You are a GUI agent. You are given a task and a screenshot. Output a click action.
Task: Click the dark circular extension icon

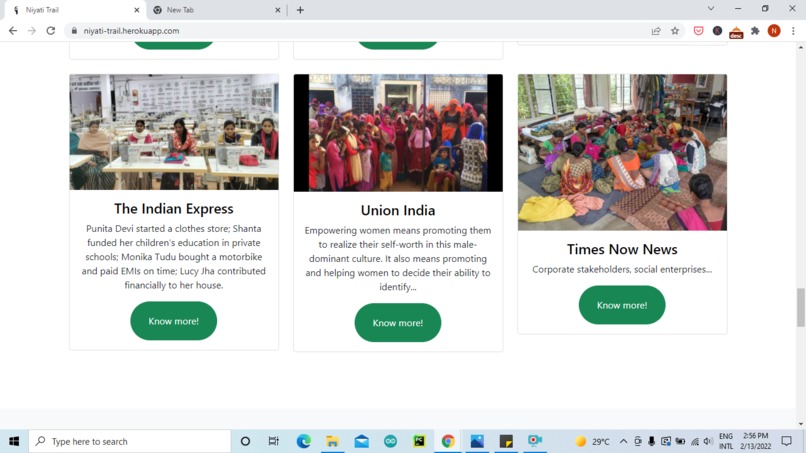click(x=717, y=31)
